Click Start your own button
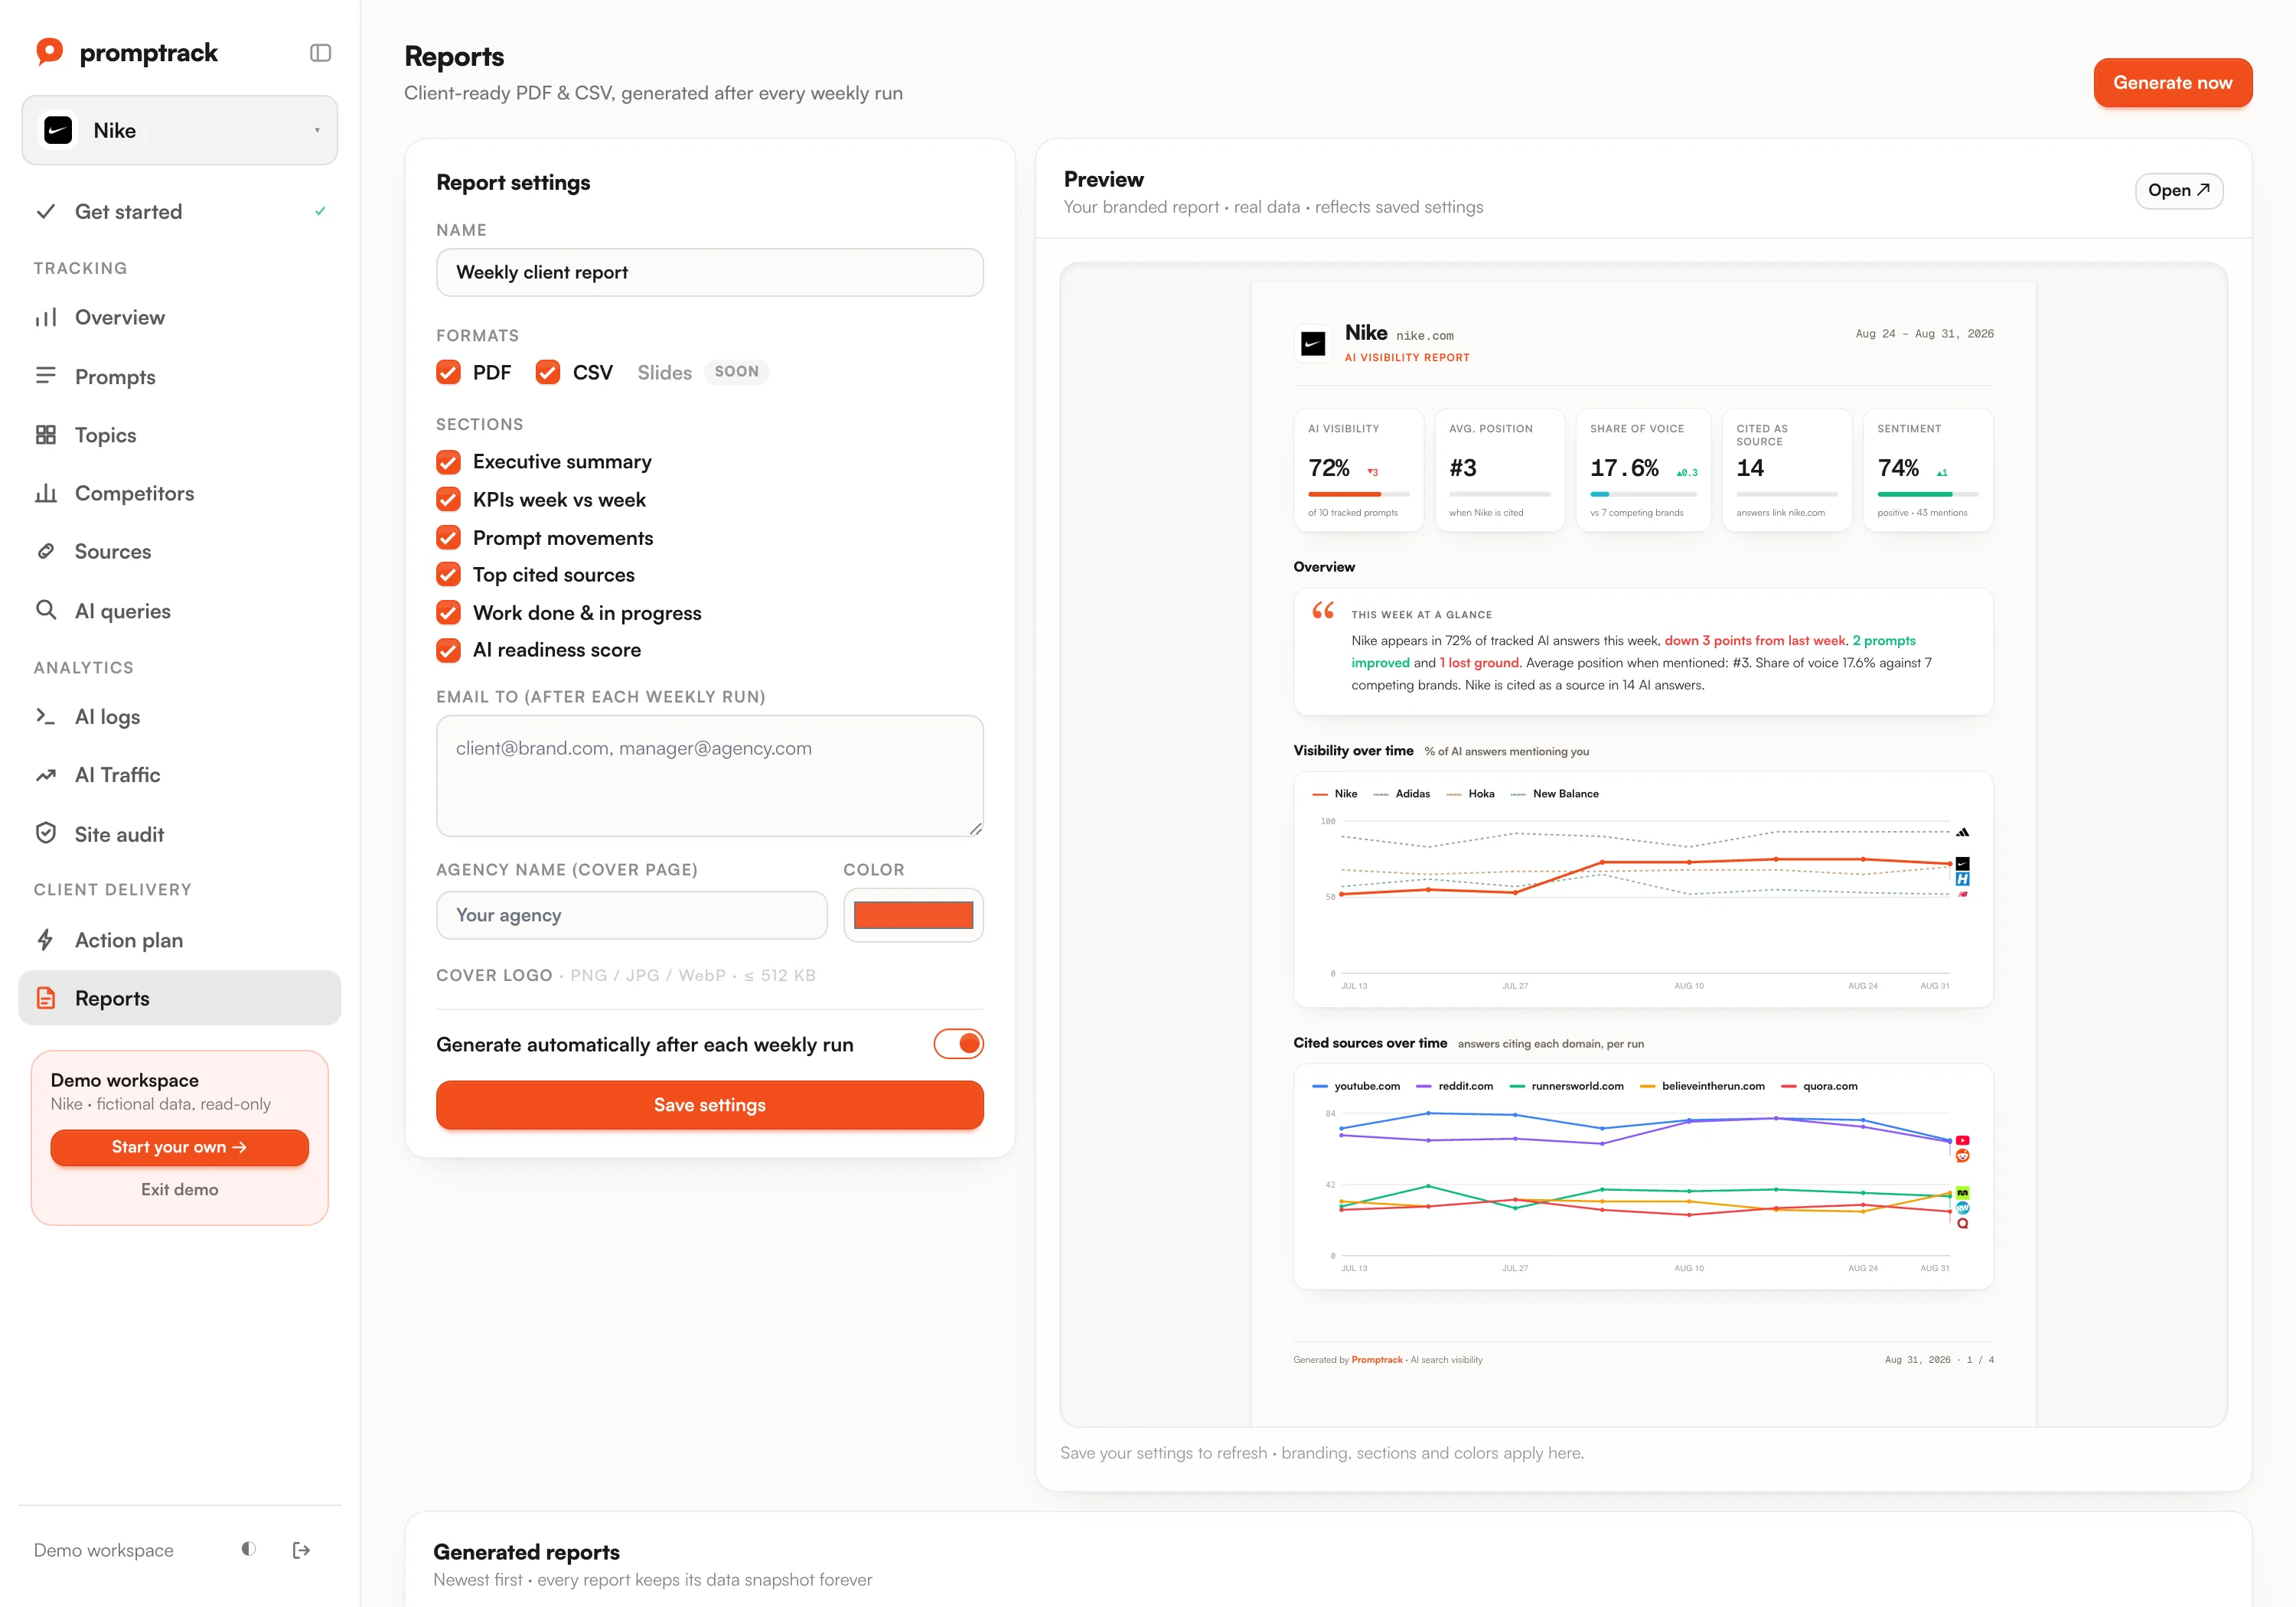Screen dimensions: 2296x1607 [x=180, y=1146]
